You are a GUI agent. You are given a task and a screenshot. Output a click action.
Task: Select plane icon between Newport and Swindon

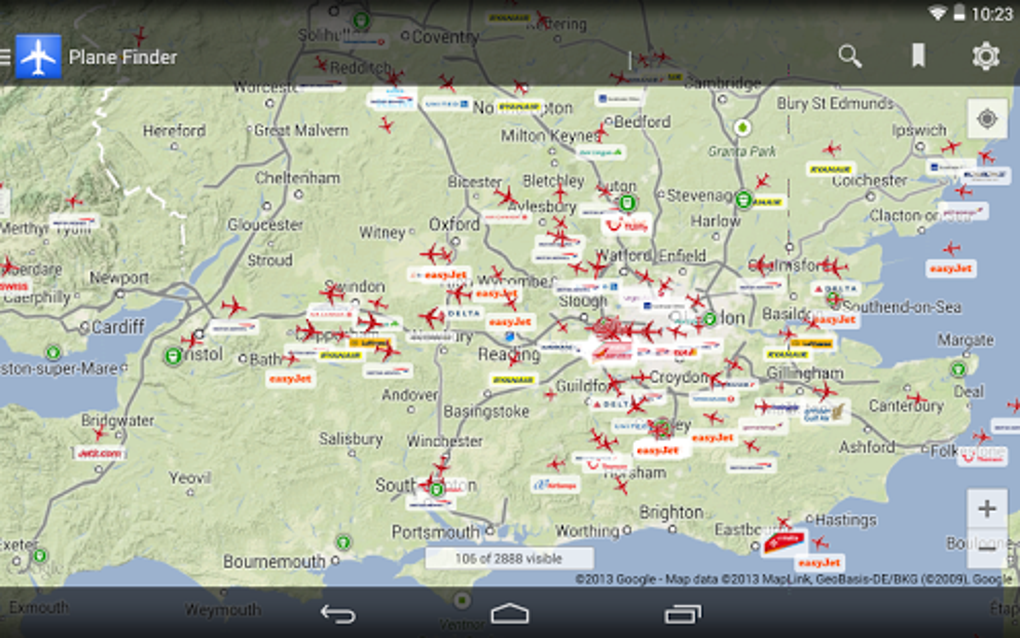point(233,306)
